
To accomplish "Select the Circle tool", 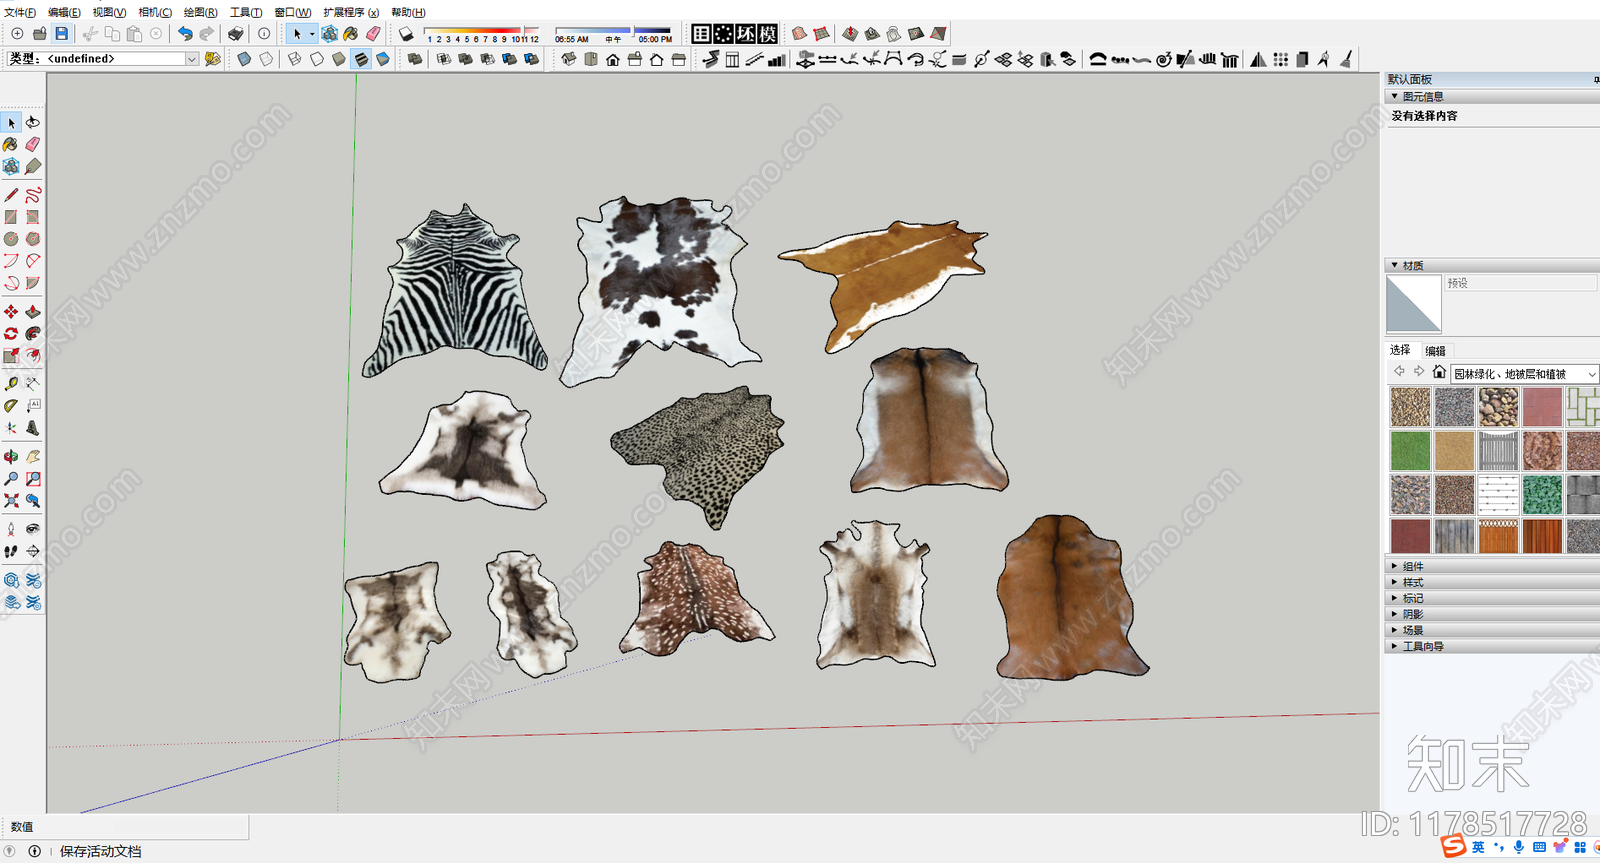I will click(11, 239).
